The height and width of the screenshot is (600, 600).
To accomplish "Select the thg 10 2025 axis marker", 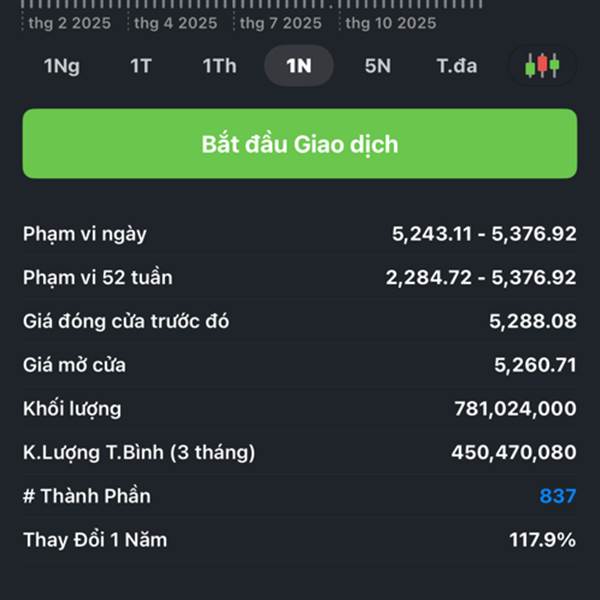I will pos(391,22).
